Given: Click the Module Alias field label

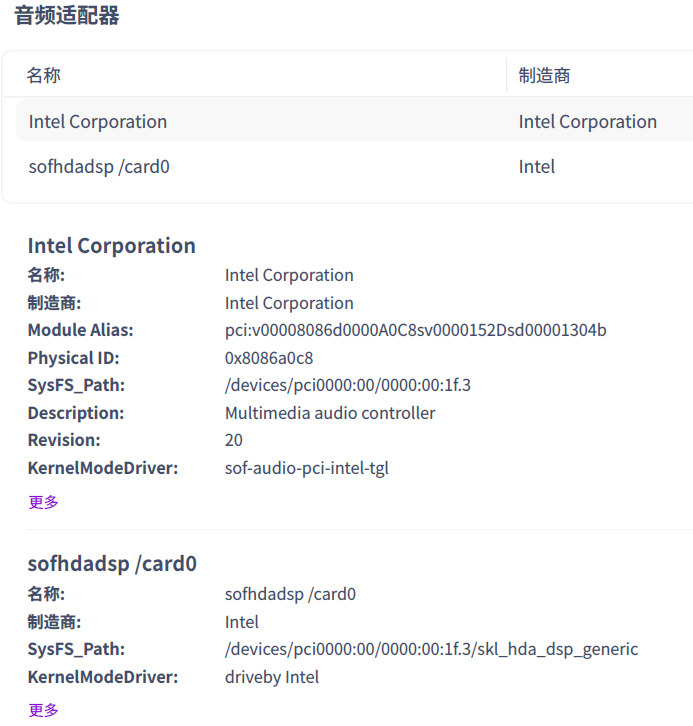Looking at the screenshot, I should (x=80, y=330).
